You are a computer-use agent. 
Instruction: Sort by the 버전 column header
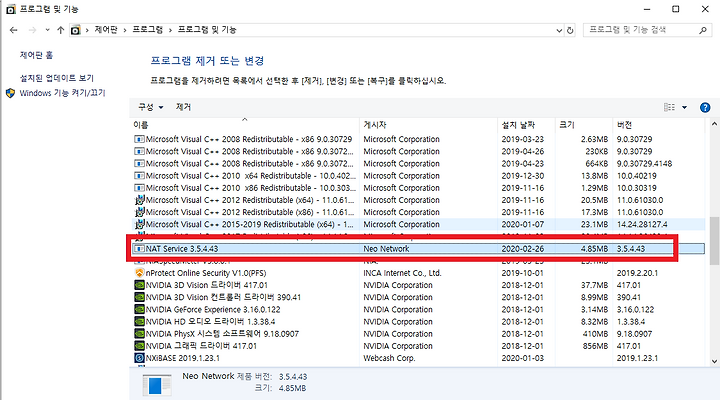[658, 125]
